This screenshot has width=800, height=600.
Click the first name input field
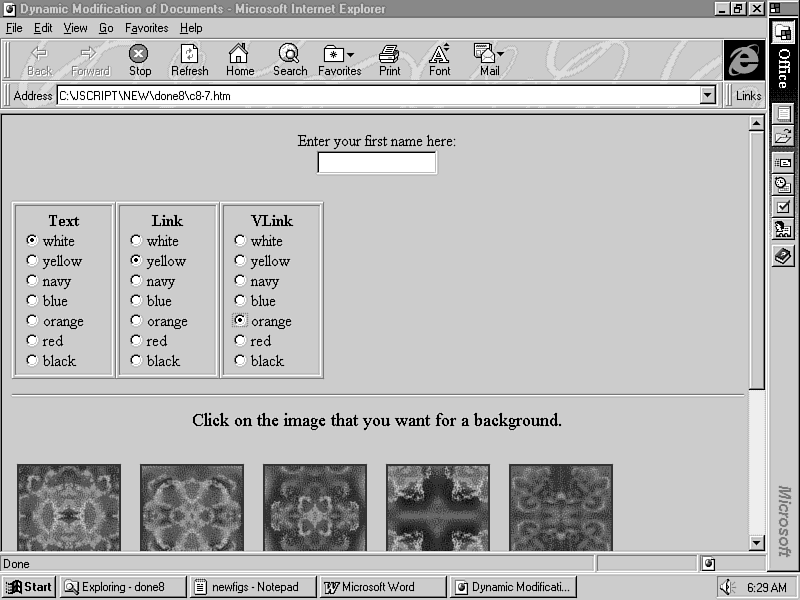click(x=377, y=163)
